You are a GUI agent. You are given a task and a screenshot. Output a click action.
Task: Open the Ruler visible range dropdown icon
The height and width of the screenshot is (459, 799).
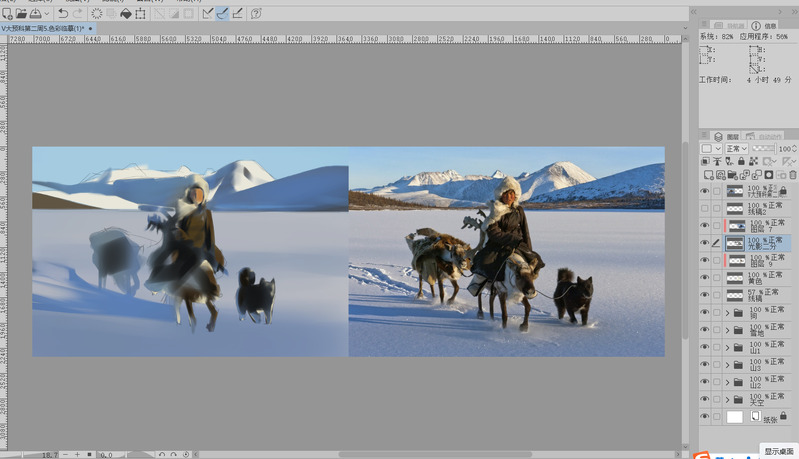(x=788, y=161)
